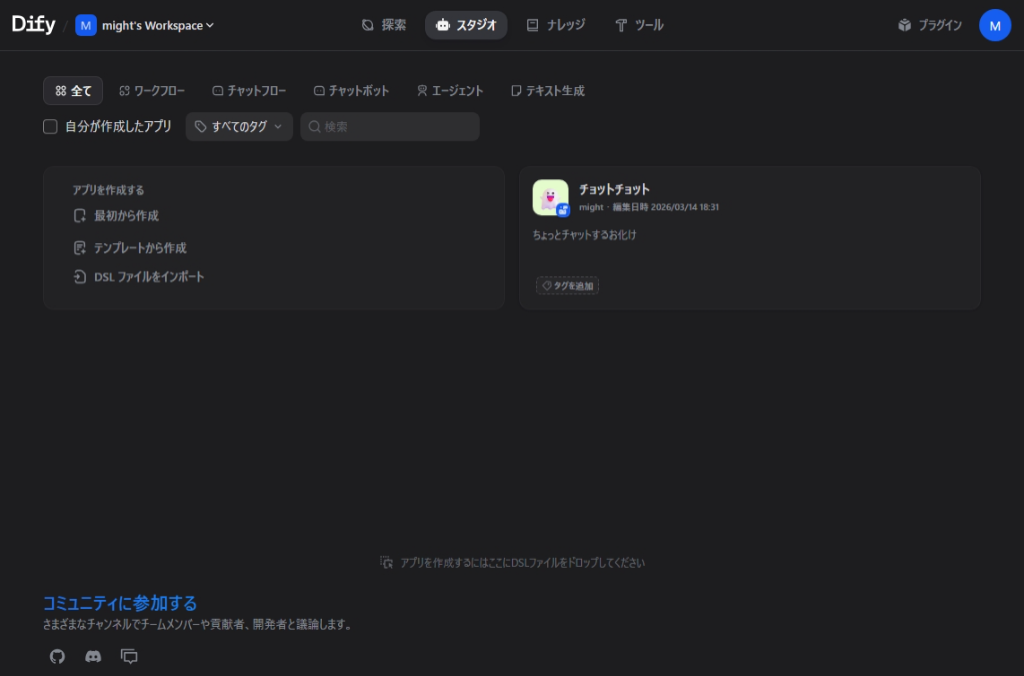The height and width of the screenshot is (676, 1024).
Task: Switch to ナレッジ tab
Action: (556, 25)
